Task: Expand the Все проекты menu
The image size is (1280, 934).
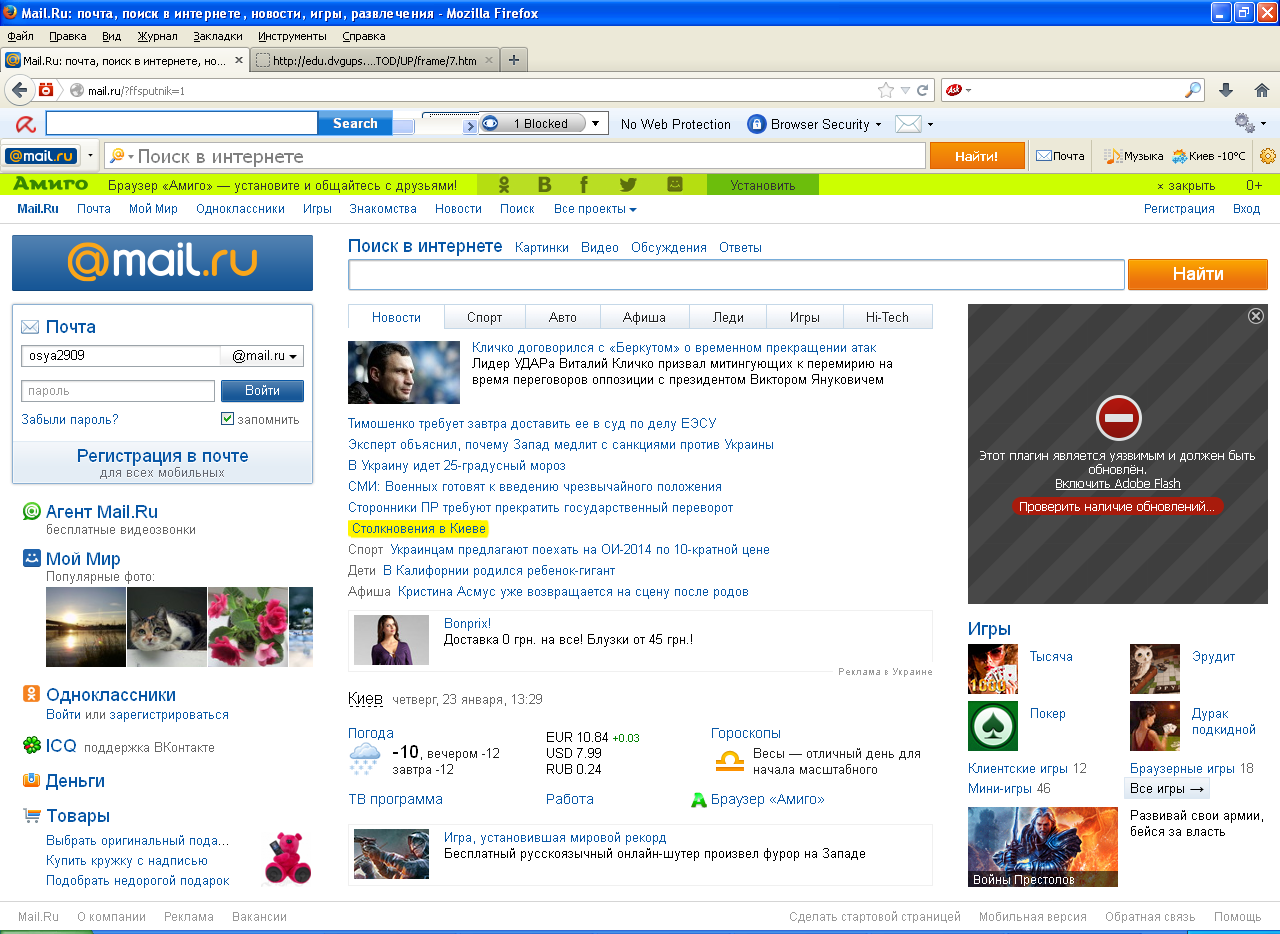Action: tap(595, 209)
